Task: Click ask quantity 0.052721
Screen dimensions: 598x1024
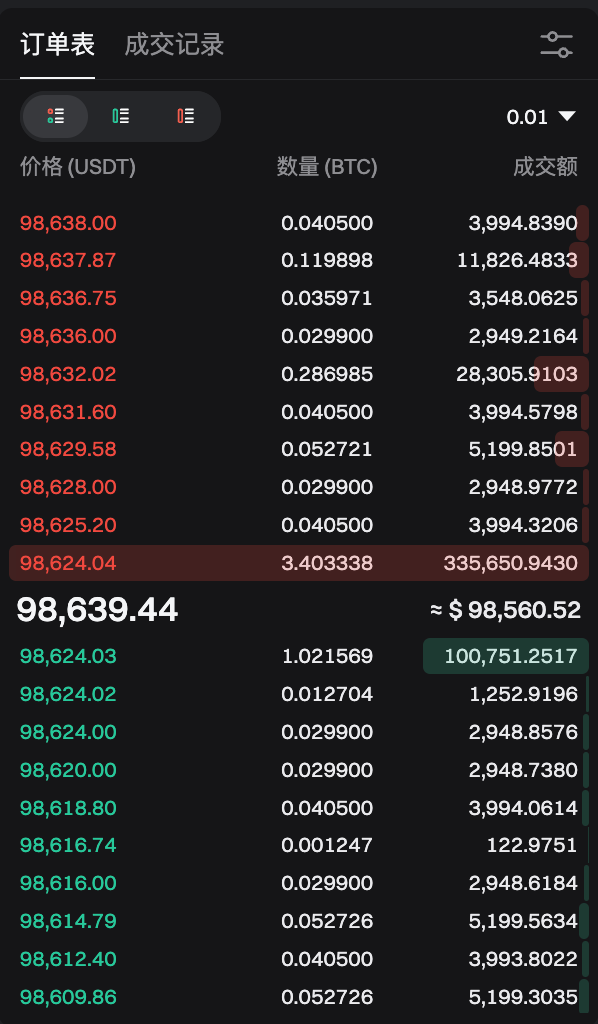Action: pos(327,449)
